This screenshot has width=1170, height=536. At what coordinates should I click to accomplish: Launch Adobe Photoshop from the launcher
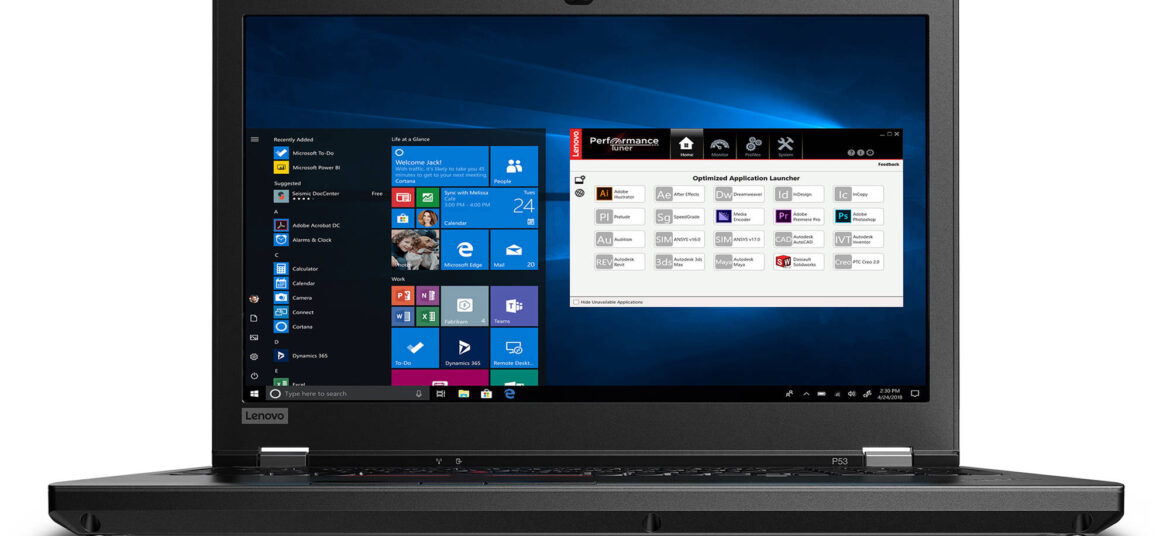859,216
